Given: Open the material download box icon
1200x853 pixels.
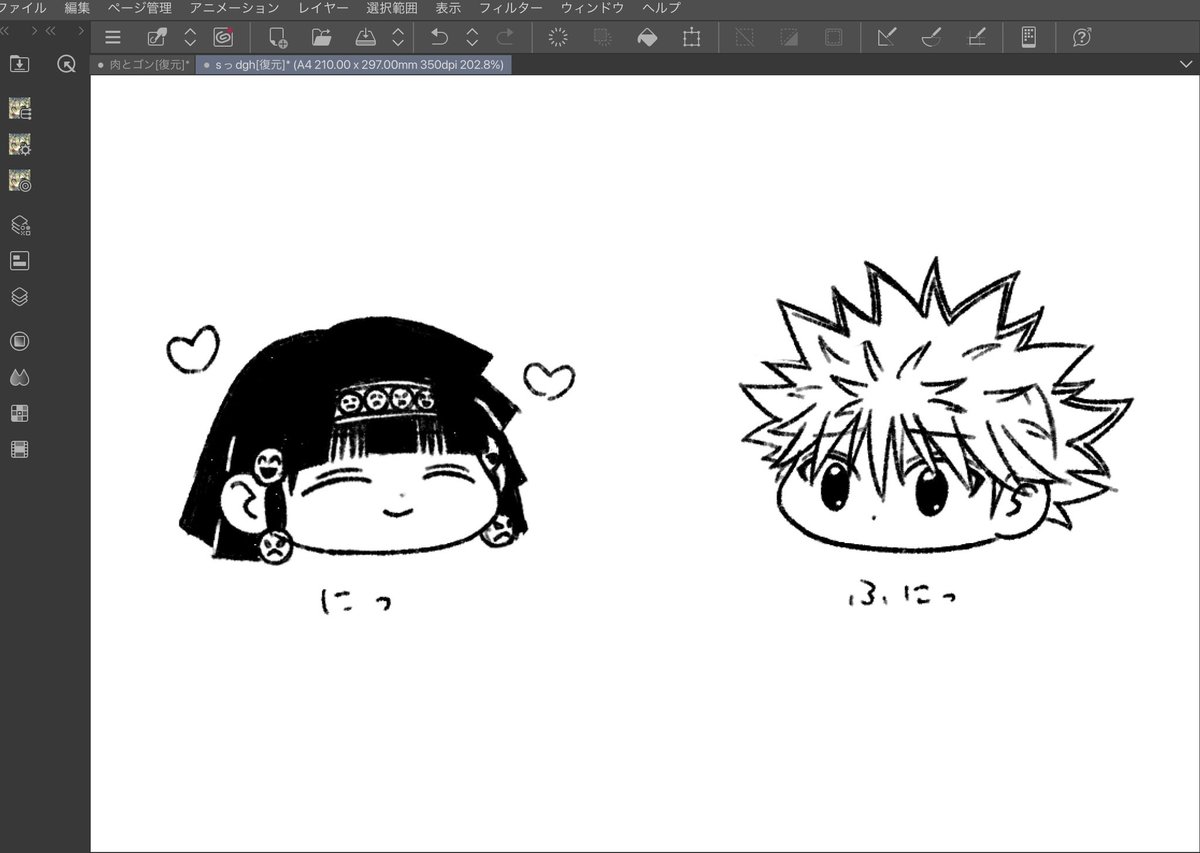Looking at the screenshot, I should [19, 64].
